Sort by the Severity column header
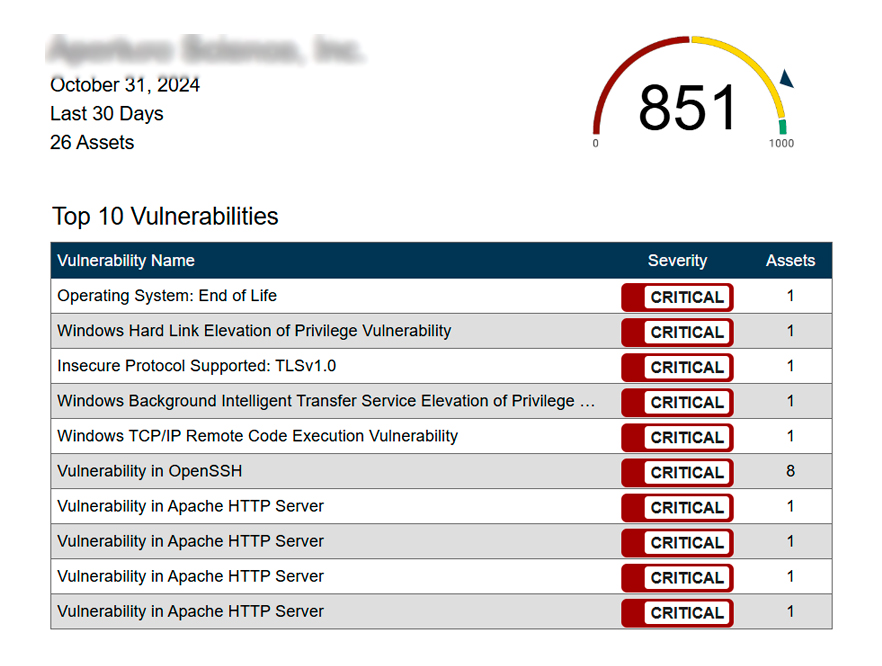This screenshot has width=882, height=666. tap(677, 261)
